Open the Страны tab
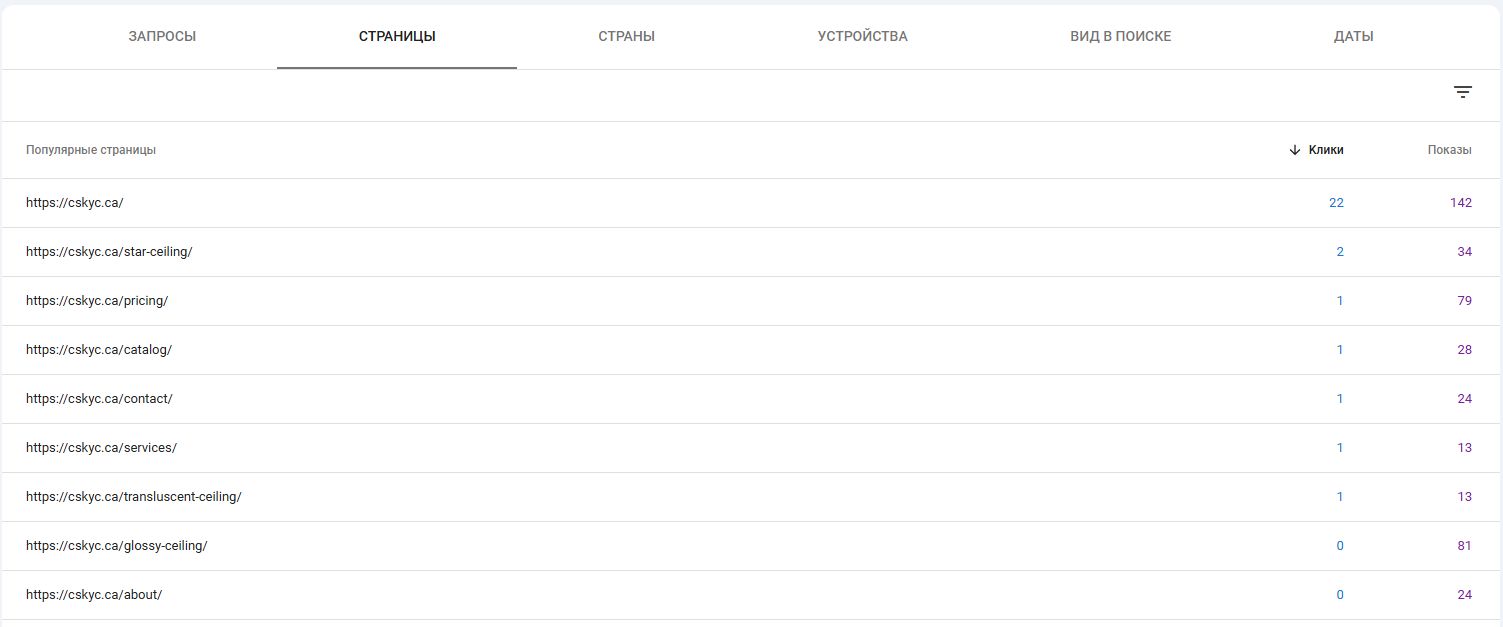Image resolution: width=1503 pixels, height=627 pixels. click(627, 37)
